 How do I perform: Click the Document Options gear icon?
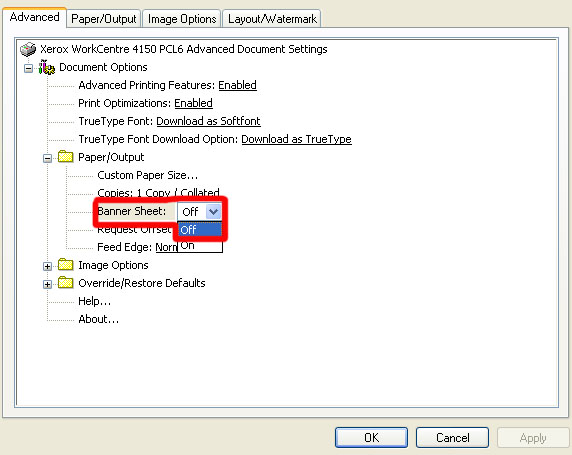pos(47,67)
